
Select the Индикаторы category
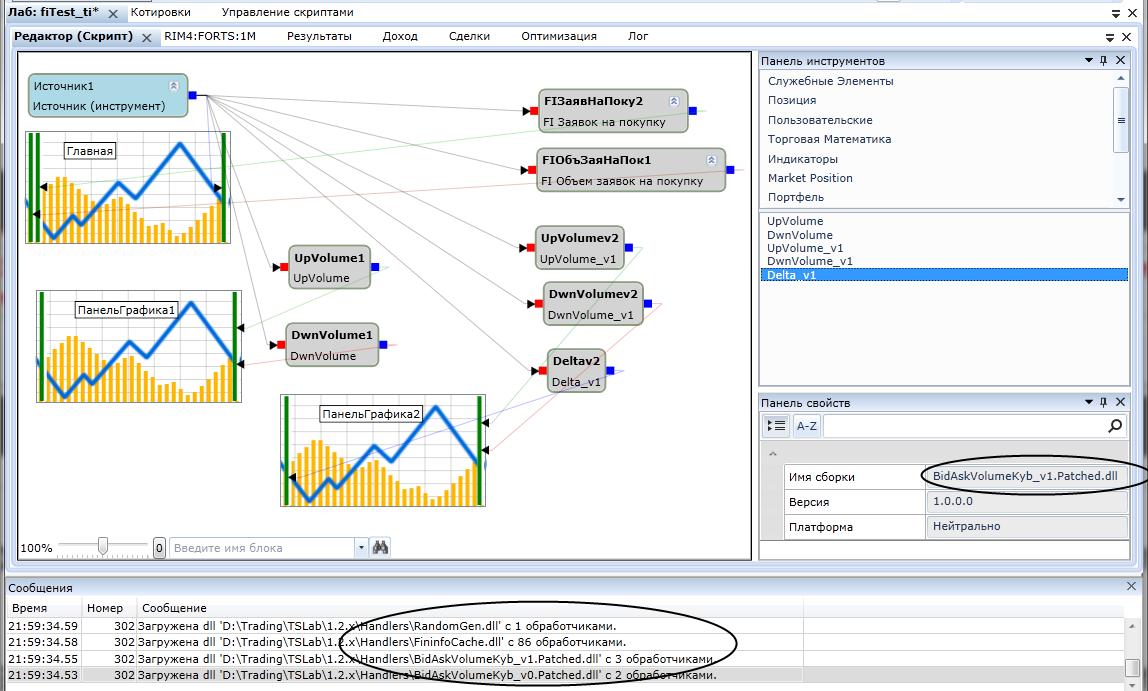[802, 159]
